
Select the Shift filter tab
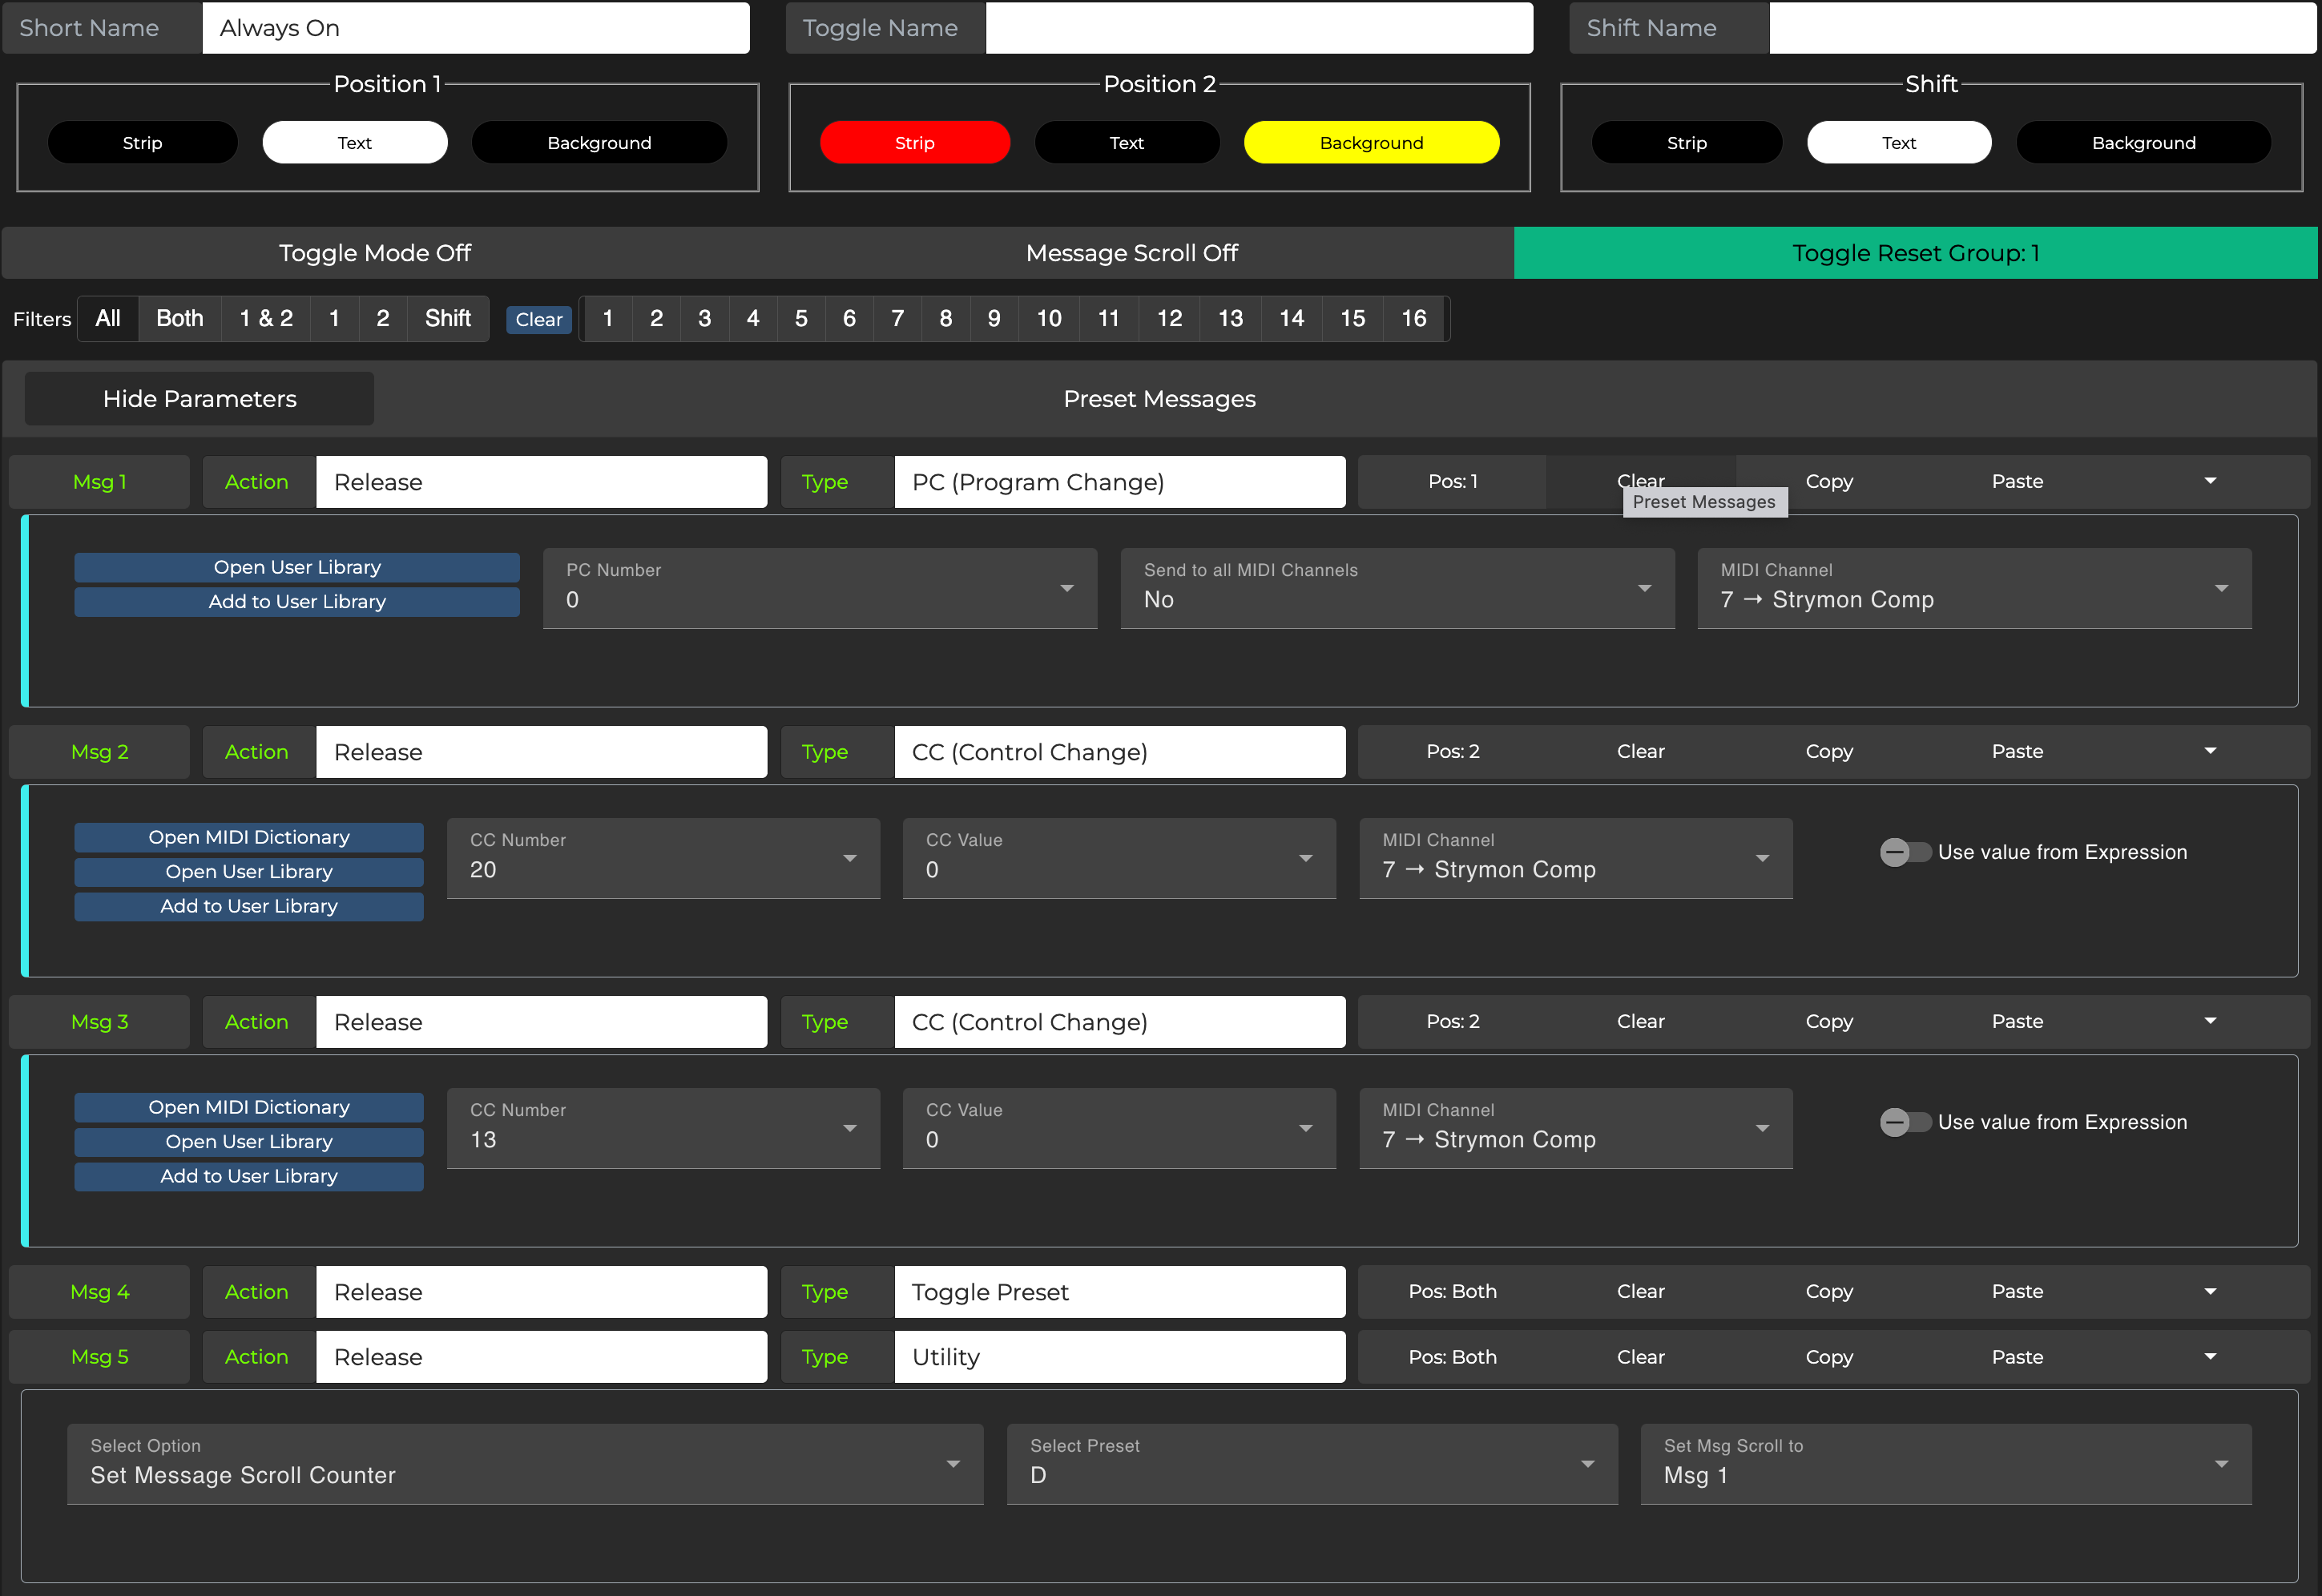tap(447, 318)
